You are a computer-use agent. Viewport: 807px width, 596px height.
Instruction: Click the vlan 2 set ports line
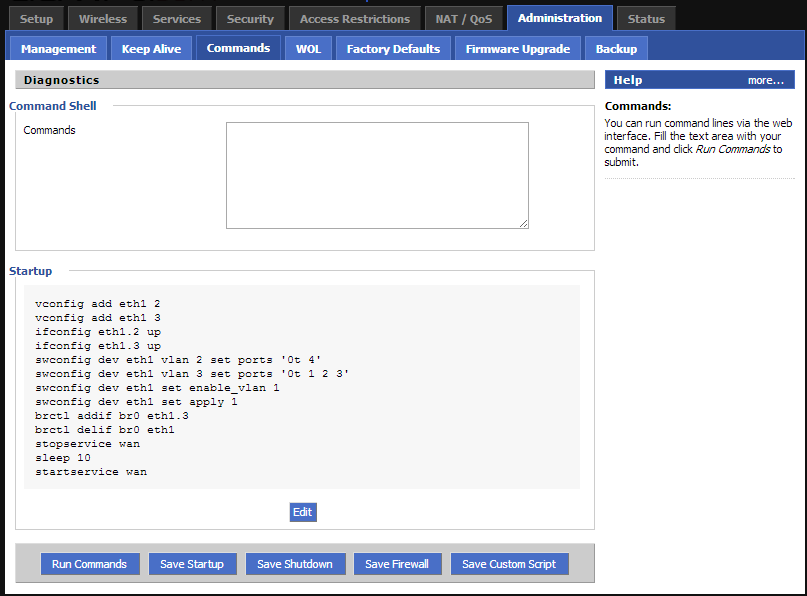click(178, 360)
